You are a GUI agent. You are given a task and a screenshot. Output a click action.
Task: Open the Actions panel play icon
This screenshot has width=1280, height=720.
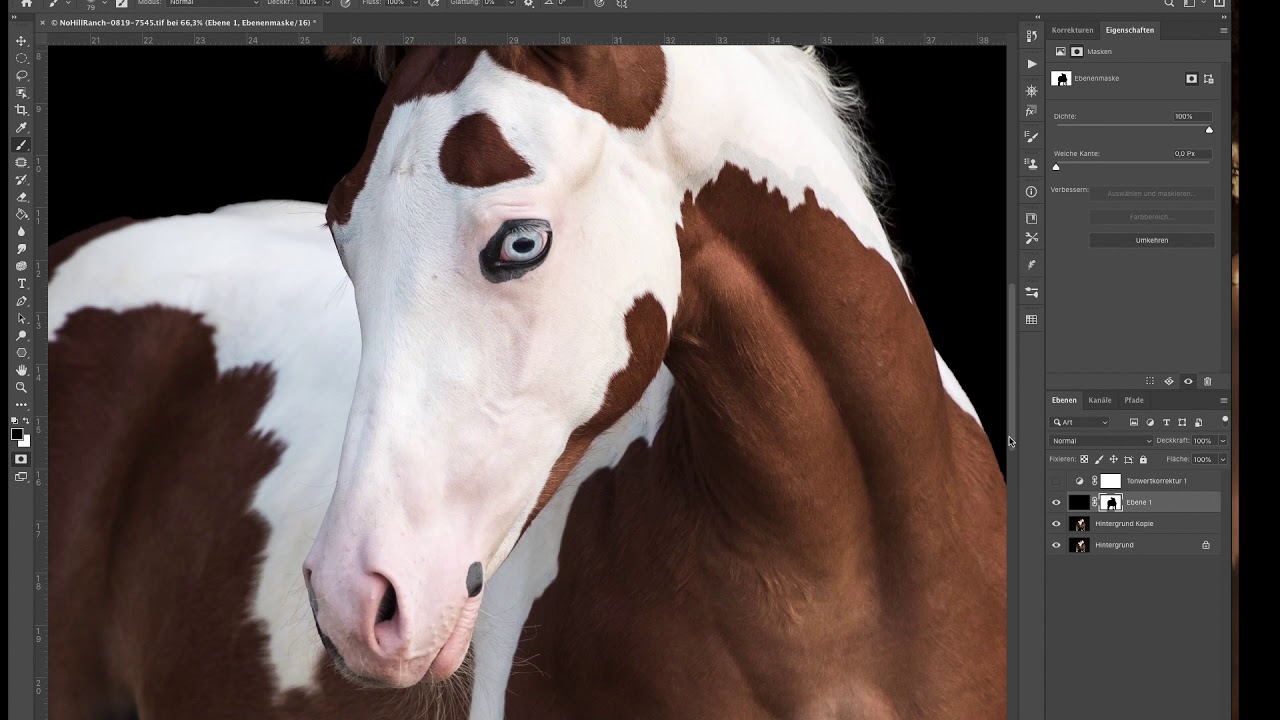pyautogui.click(x=1031, y=64)
